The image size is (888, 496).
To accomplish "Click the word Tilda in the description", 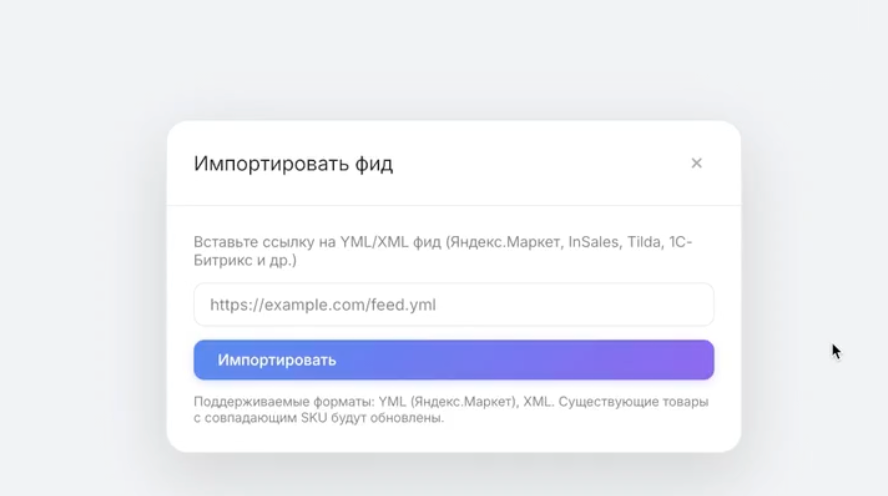I will (644, 242).
